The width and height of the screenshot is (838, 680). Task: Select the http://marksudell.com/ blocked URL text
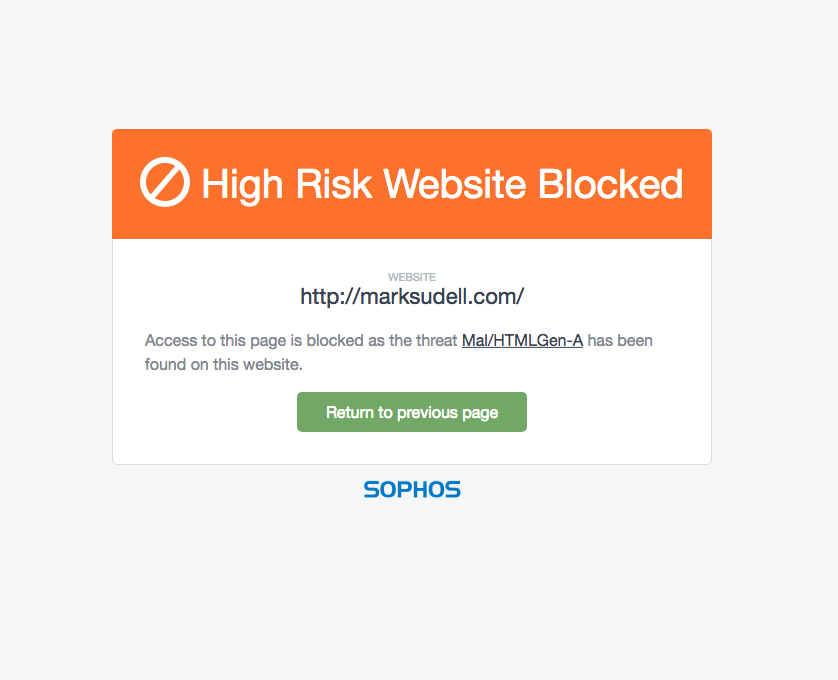[412, 297]
